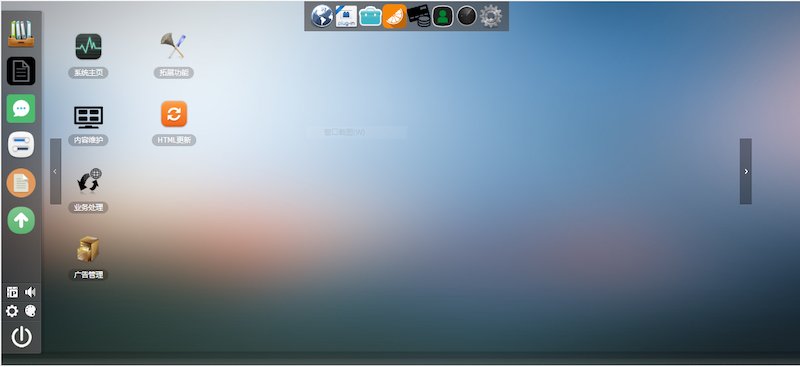800x367 pixels.
Task: Click the globe icon in top dock
Action: click(x=322, y=16)
